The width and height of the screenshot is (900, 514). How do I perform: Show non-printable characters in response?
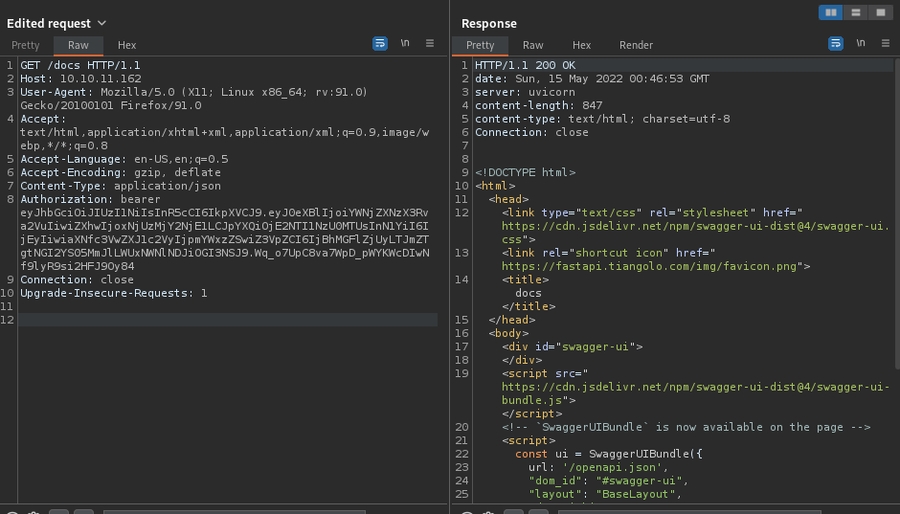tap(861, 44)
